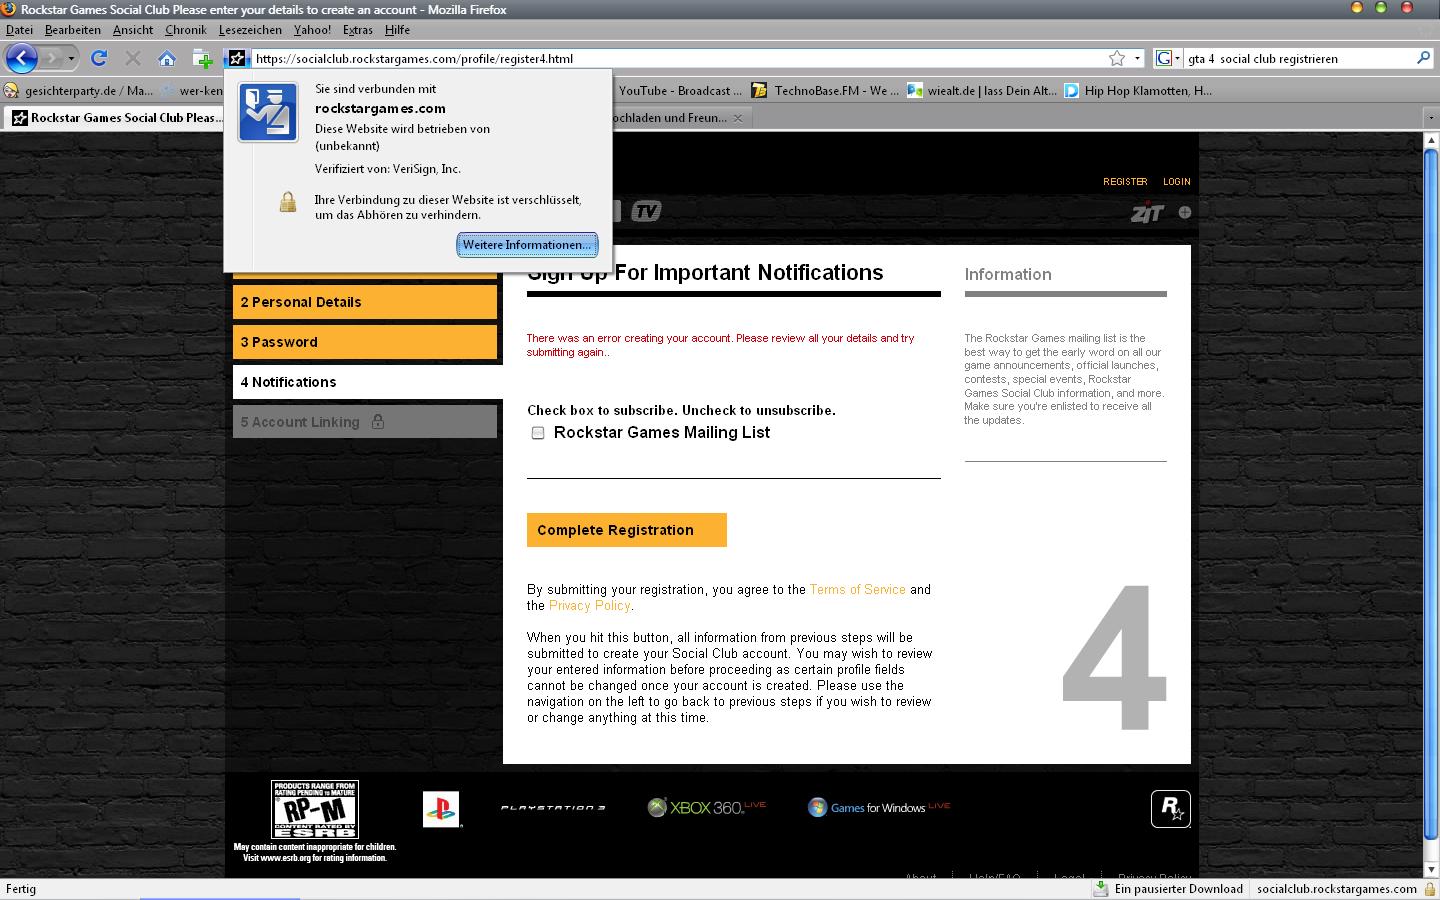Select step 4 Notifications
This screenshot has height=900, width=1440.
[x=368, y=382]
